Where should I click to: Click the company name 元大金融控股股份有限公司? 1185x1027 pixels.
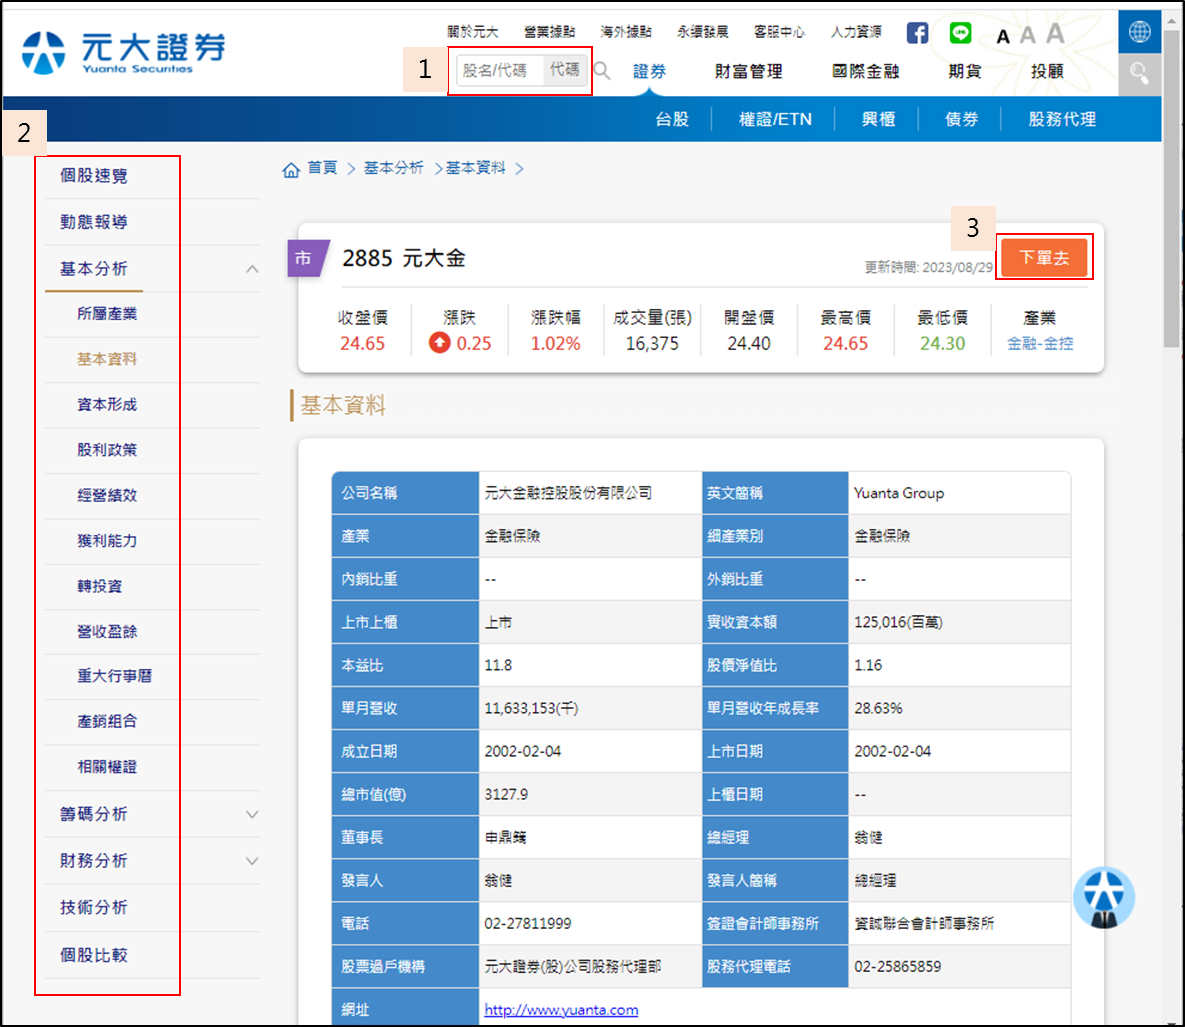click(568, 493)
